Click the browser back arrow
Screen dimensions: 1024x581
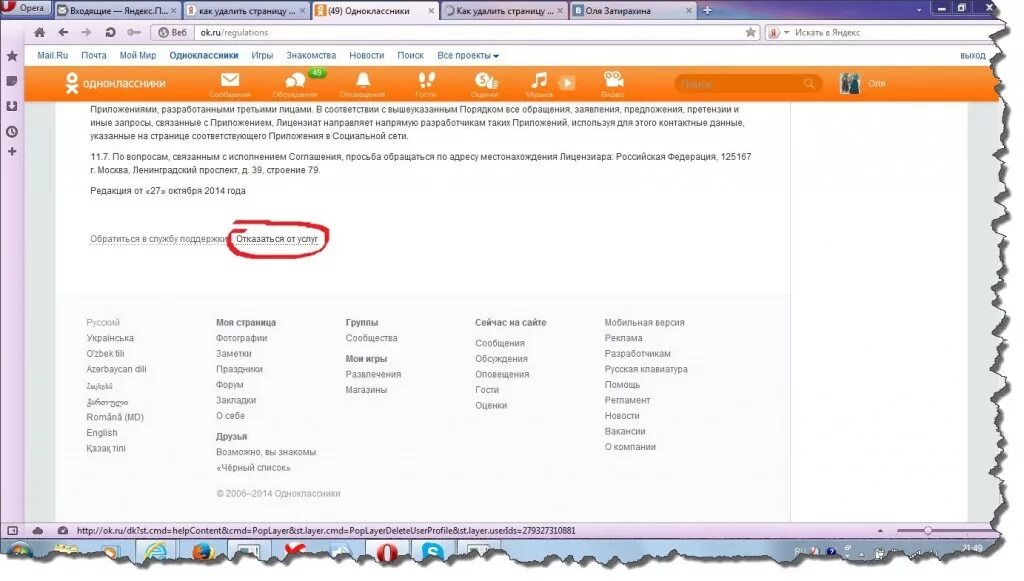coord(63,32)
